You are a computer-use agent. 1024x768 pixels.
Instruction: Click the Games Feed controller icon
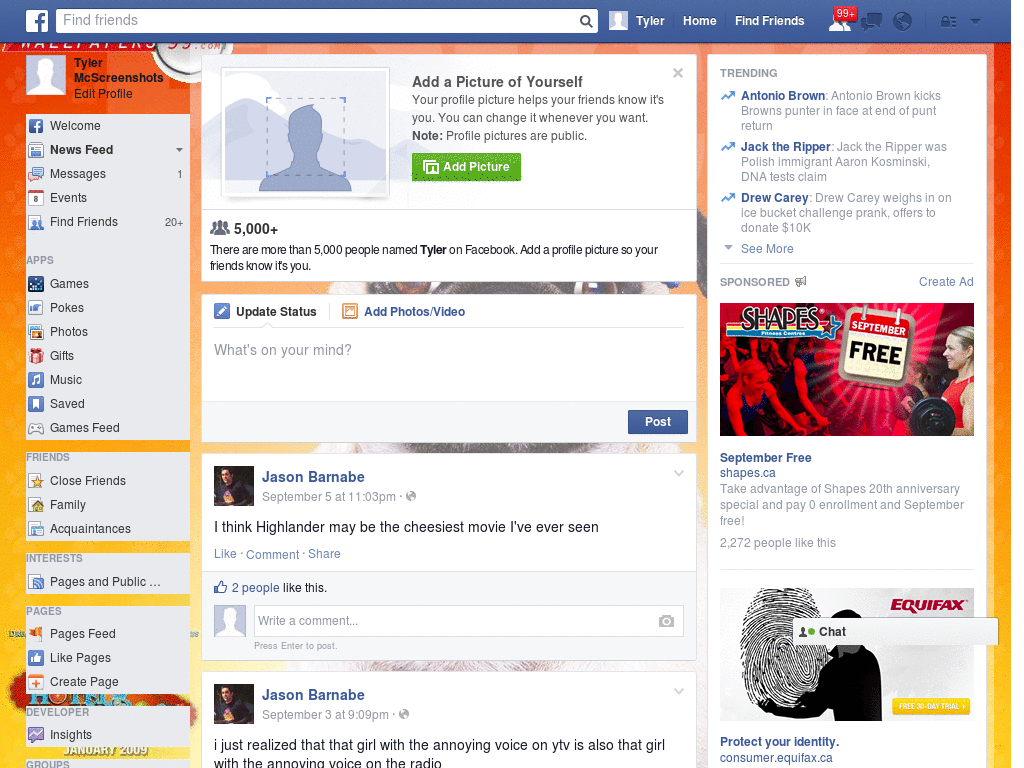click(36, 428)
